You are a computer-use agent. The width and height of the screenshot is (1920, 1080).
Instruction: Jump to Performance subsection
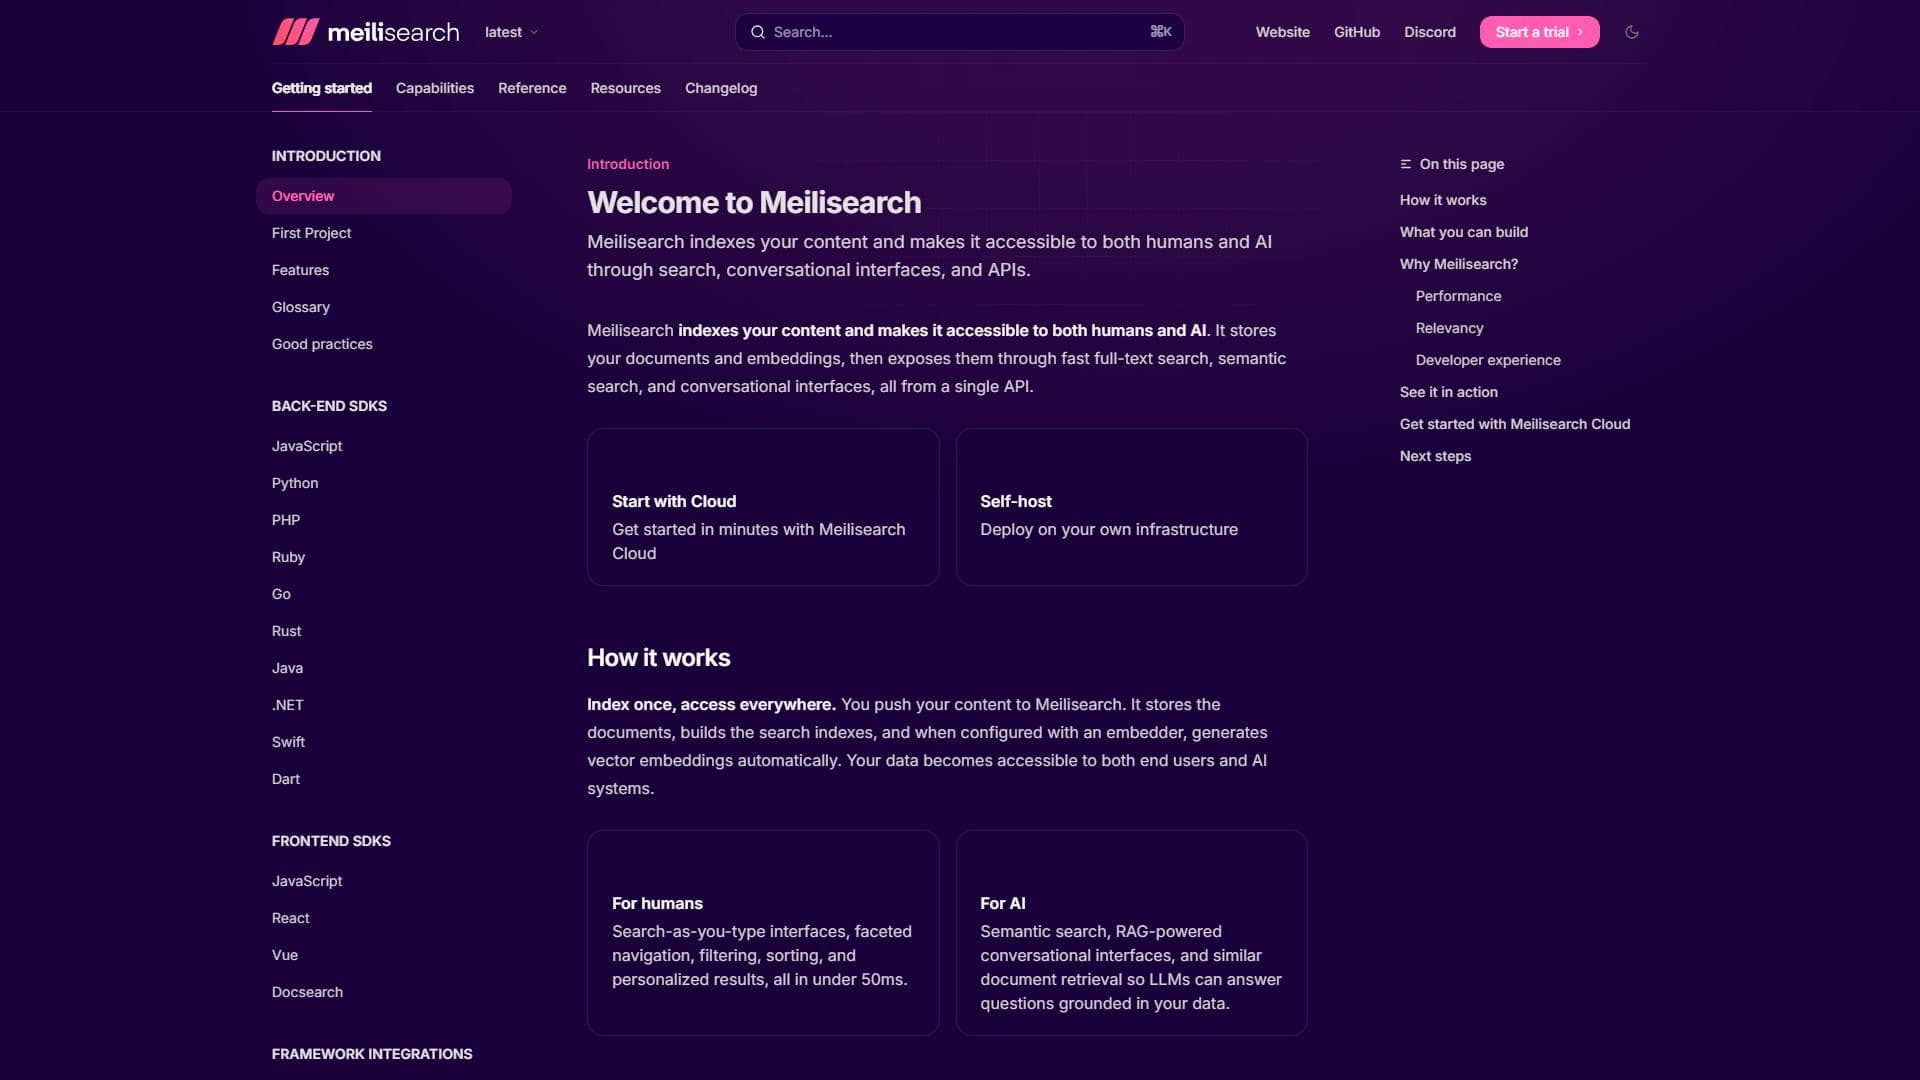click(1458, 296)
